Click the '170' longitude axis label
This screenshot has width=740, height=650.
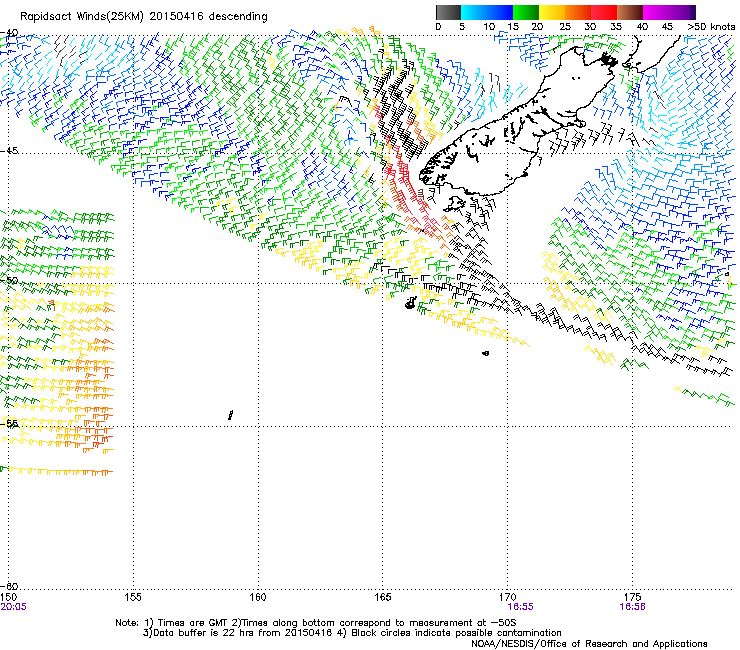pos(507,597)
